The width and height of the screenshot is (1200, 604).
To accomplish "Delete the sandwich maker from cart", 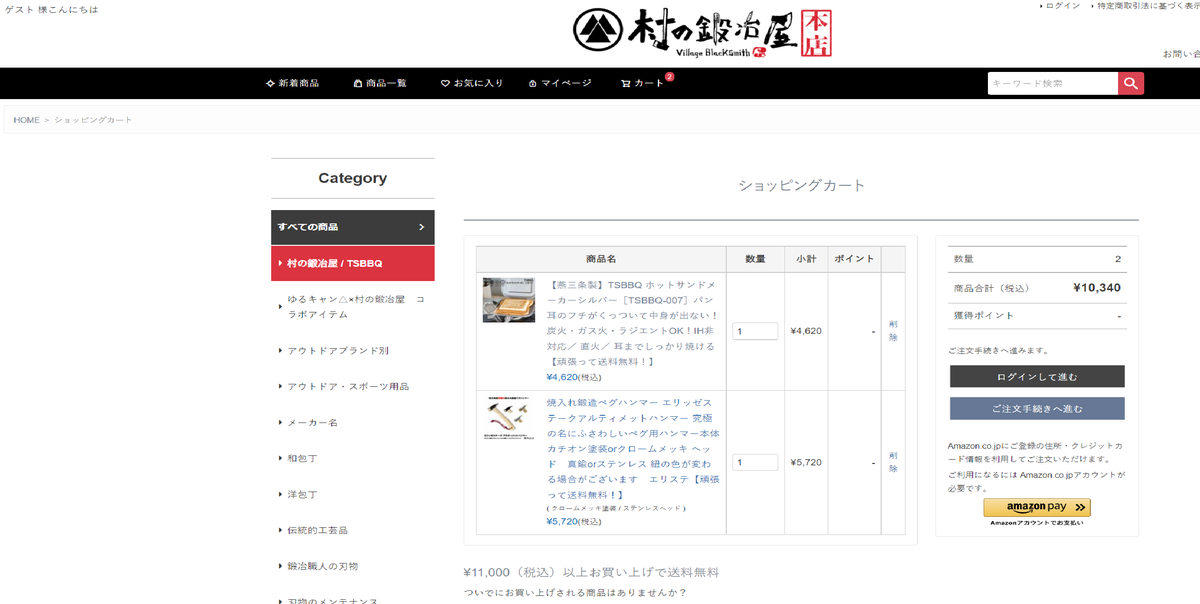I will (893, 331).
